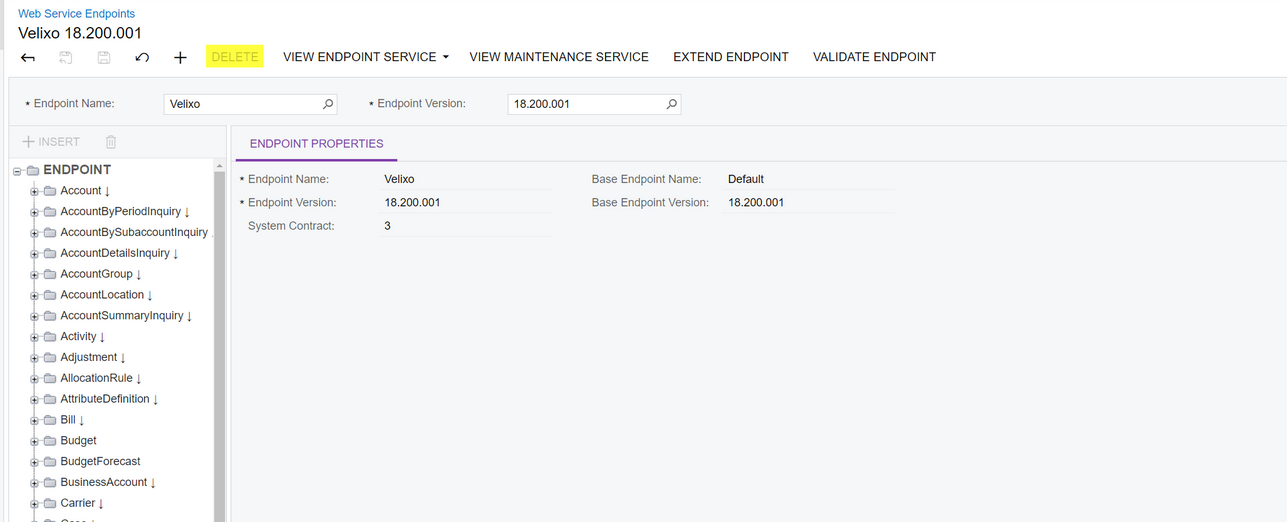Screen dimensions: 1287x522
Task: Expand the AccountLocation node
Action: click(34, 295)
